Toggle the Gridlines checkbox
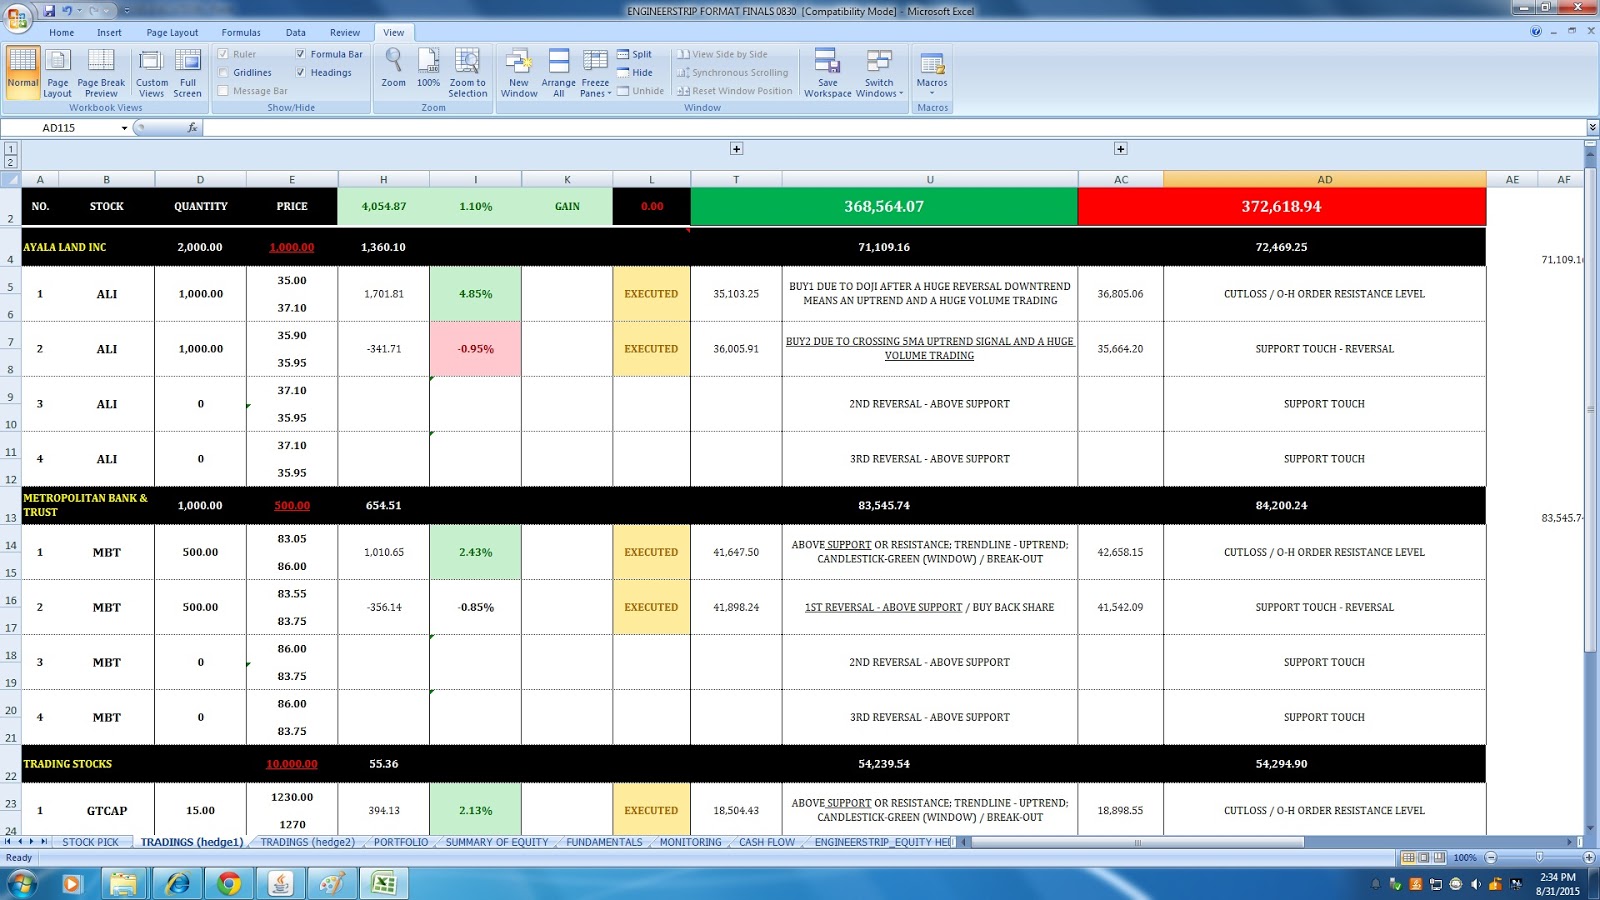The width and height of the screenshot is (1600, 900). click(x=223, y=73)
